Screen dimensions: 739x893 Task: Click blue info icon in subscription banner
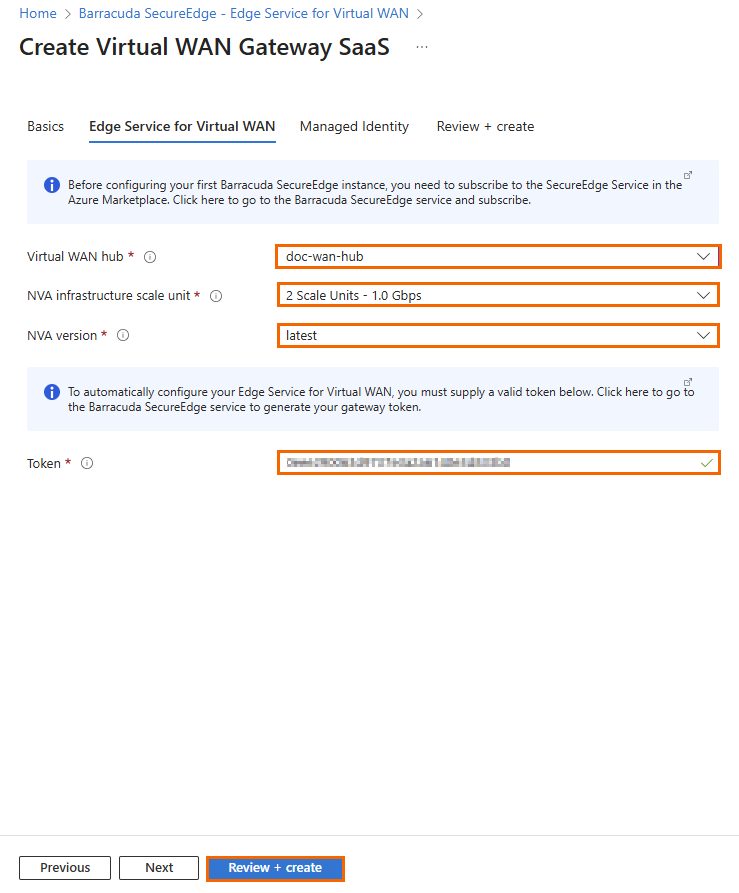coord(52,185)
